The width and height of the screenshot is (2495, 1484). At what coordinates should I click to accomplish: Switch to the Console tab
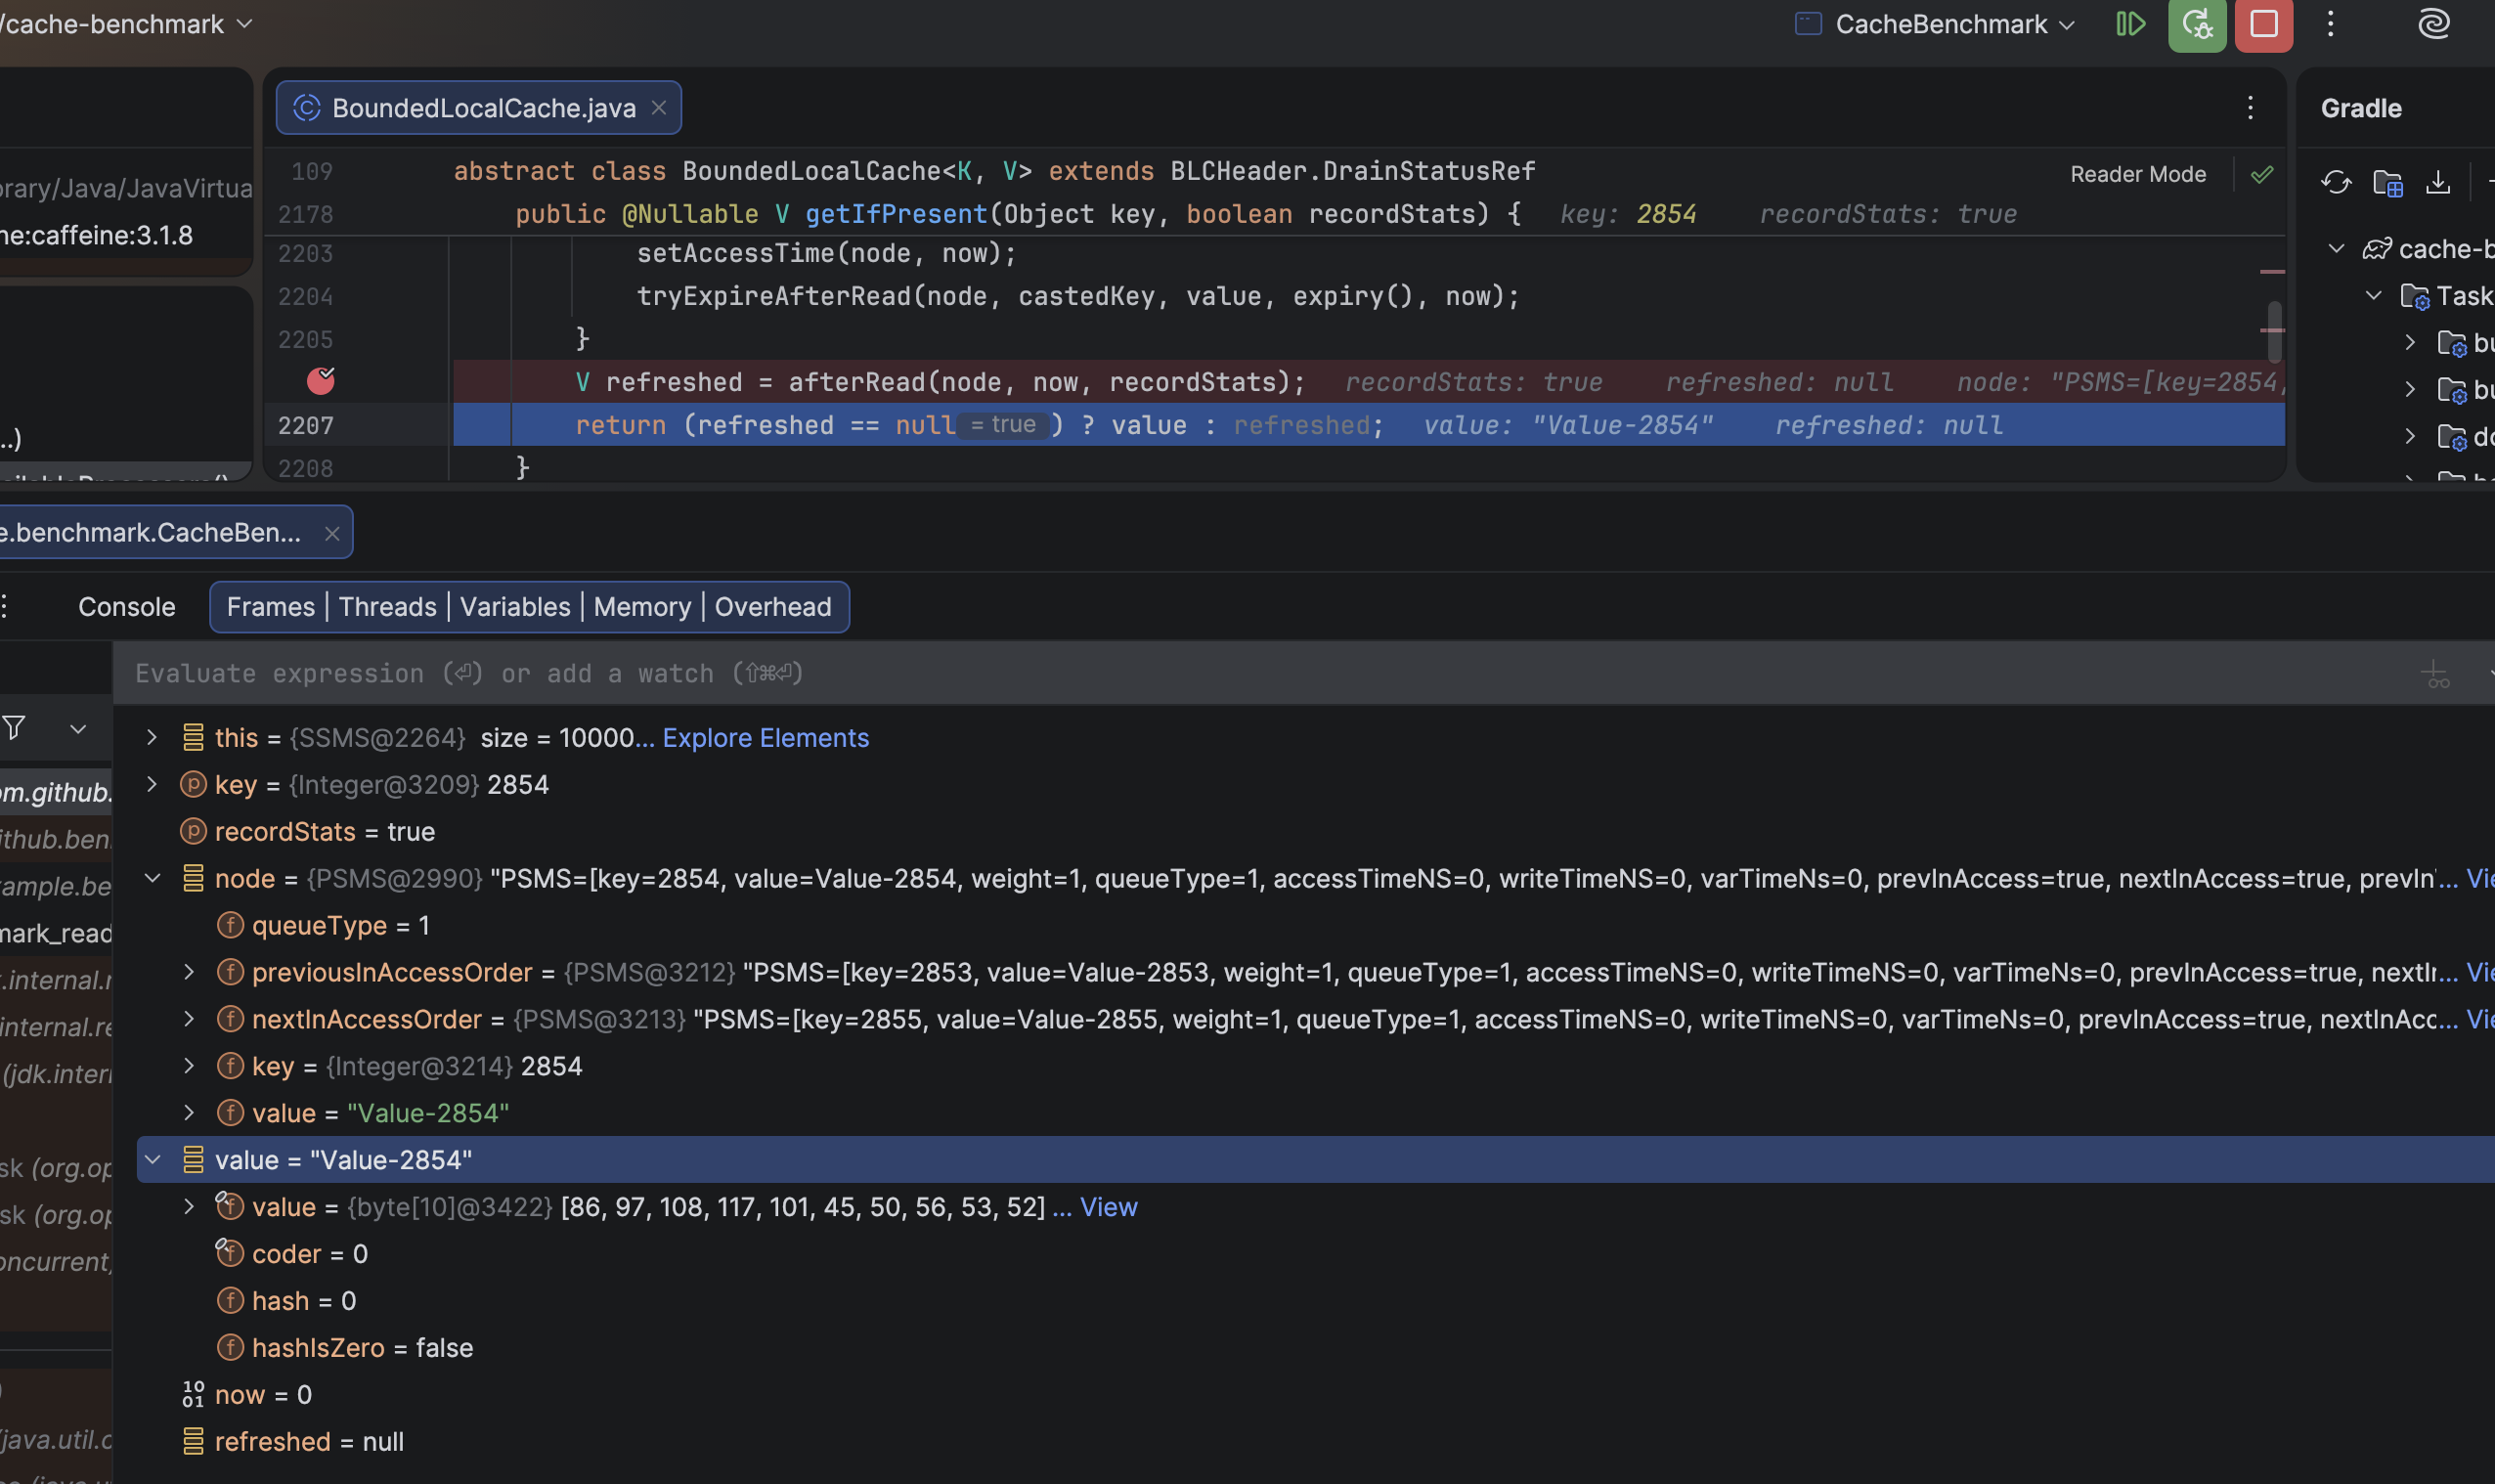[x=126, y=607]
